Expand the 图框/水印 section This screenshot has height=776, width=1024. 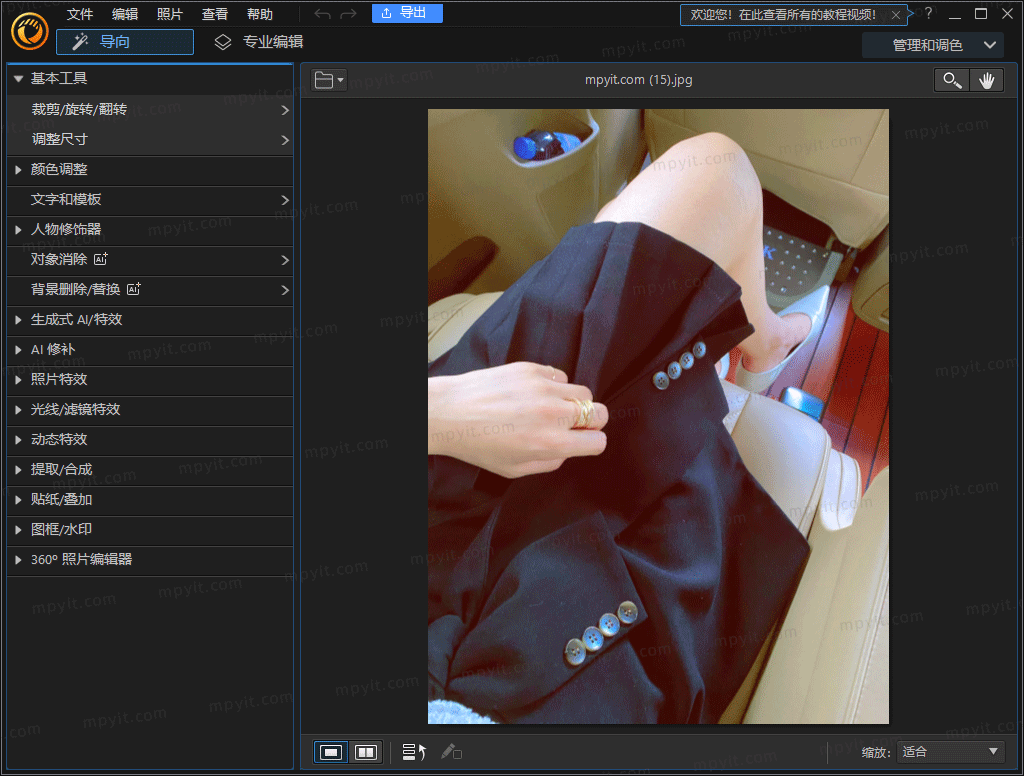150,530
